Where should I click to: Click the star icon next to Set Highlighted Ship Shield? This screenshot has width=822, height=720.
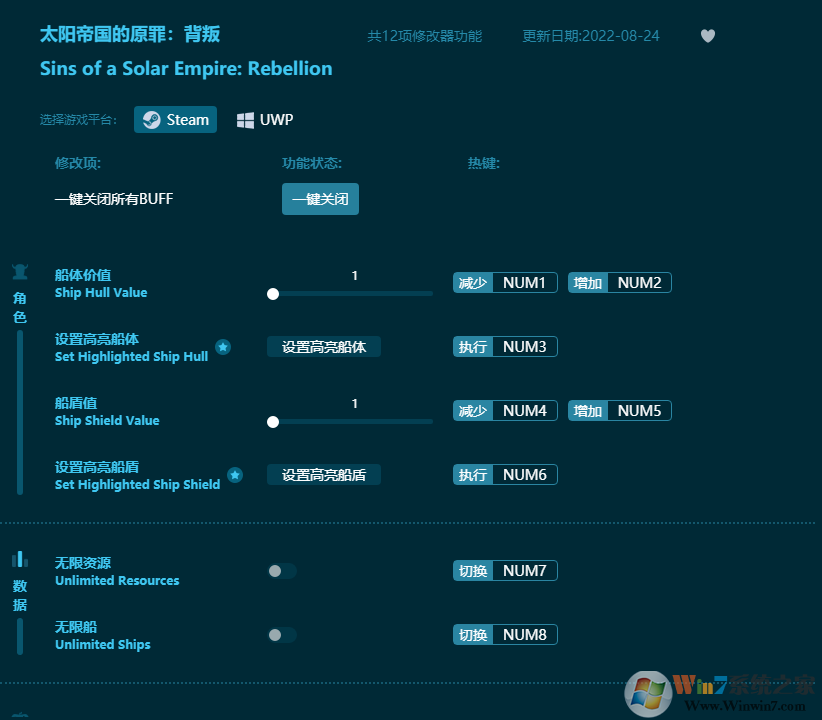(x=235, y=475)
